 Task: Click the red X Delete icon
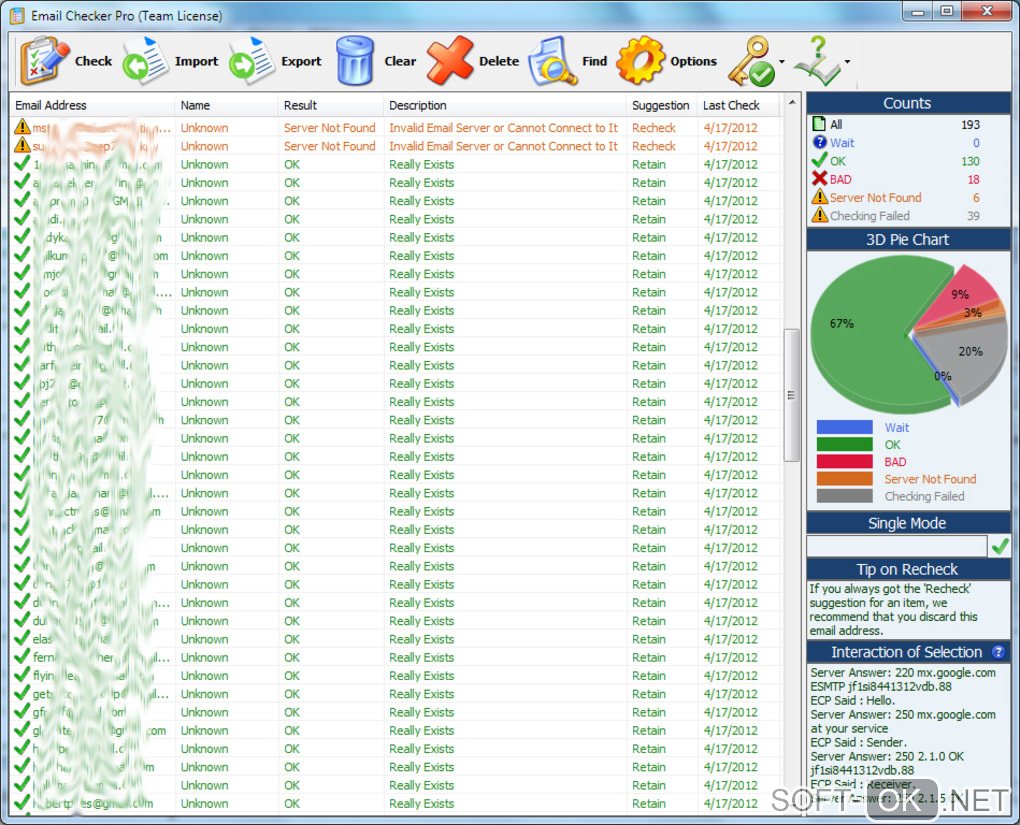point(450,61)
